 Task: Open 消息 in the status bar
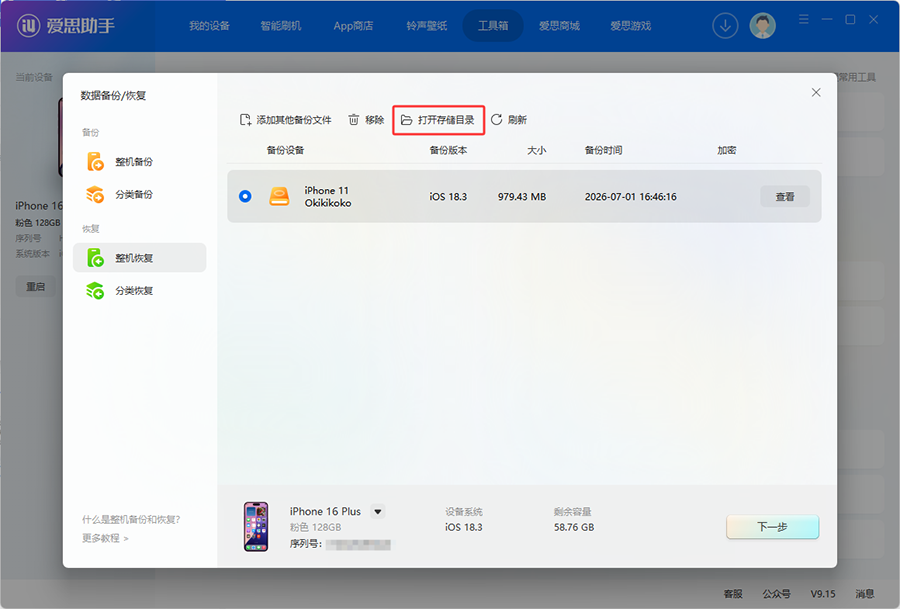click(x=865, y=594)
